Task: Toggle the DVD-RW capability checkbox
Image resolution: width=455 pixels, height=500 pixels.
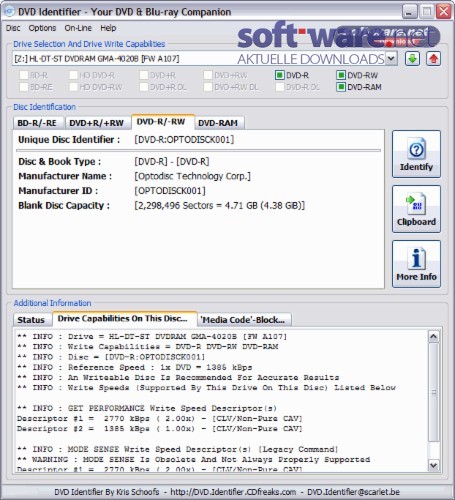Action: [x=341, y=75]
